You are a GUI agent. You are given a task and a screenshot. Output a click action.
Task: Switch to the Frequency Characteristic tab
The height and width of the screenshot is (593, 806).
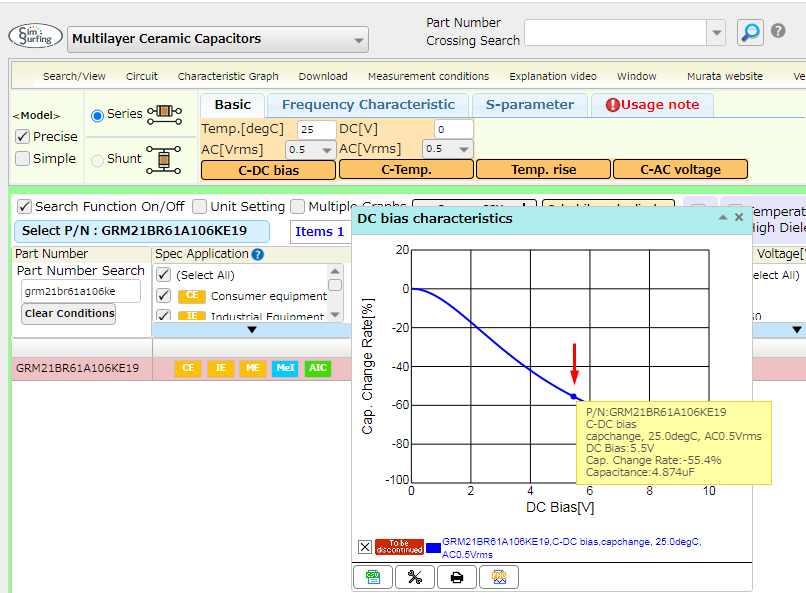pos(368,105)
